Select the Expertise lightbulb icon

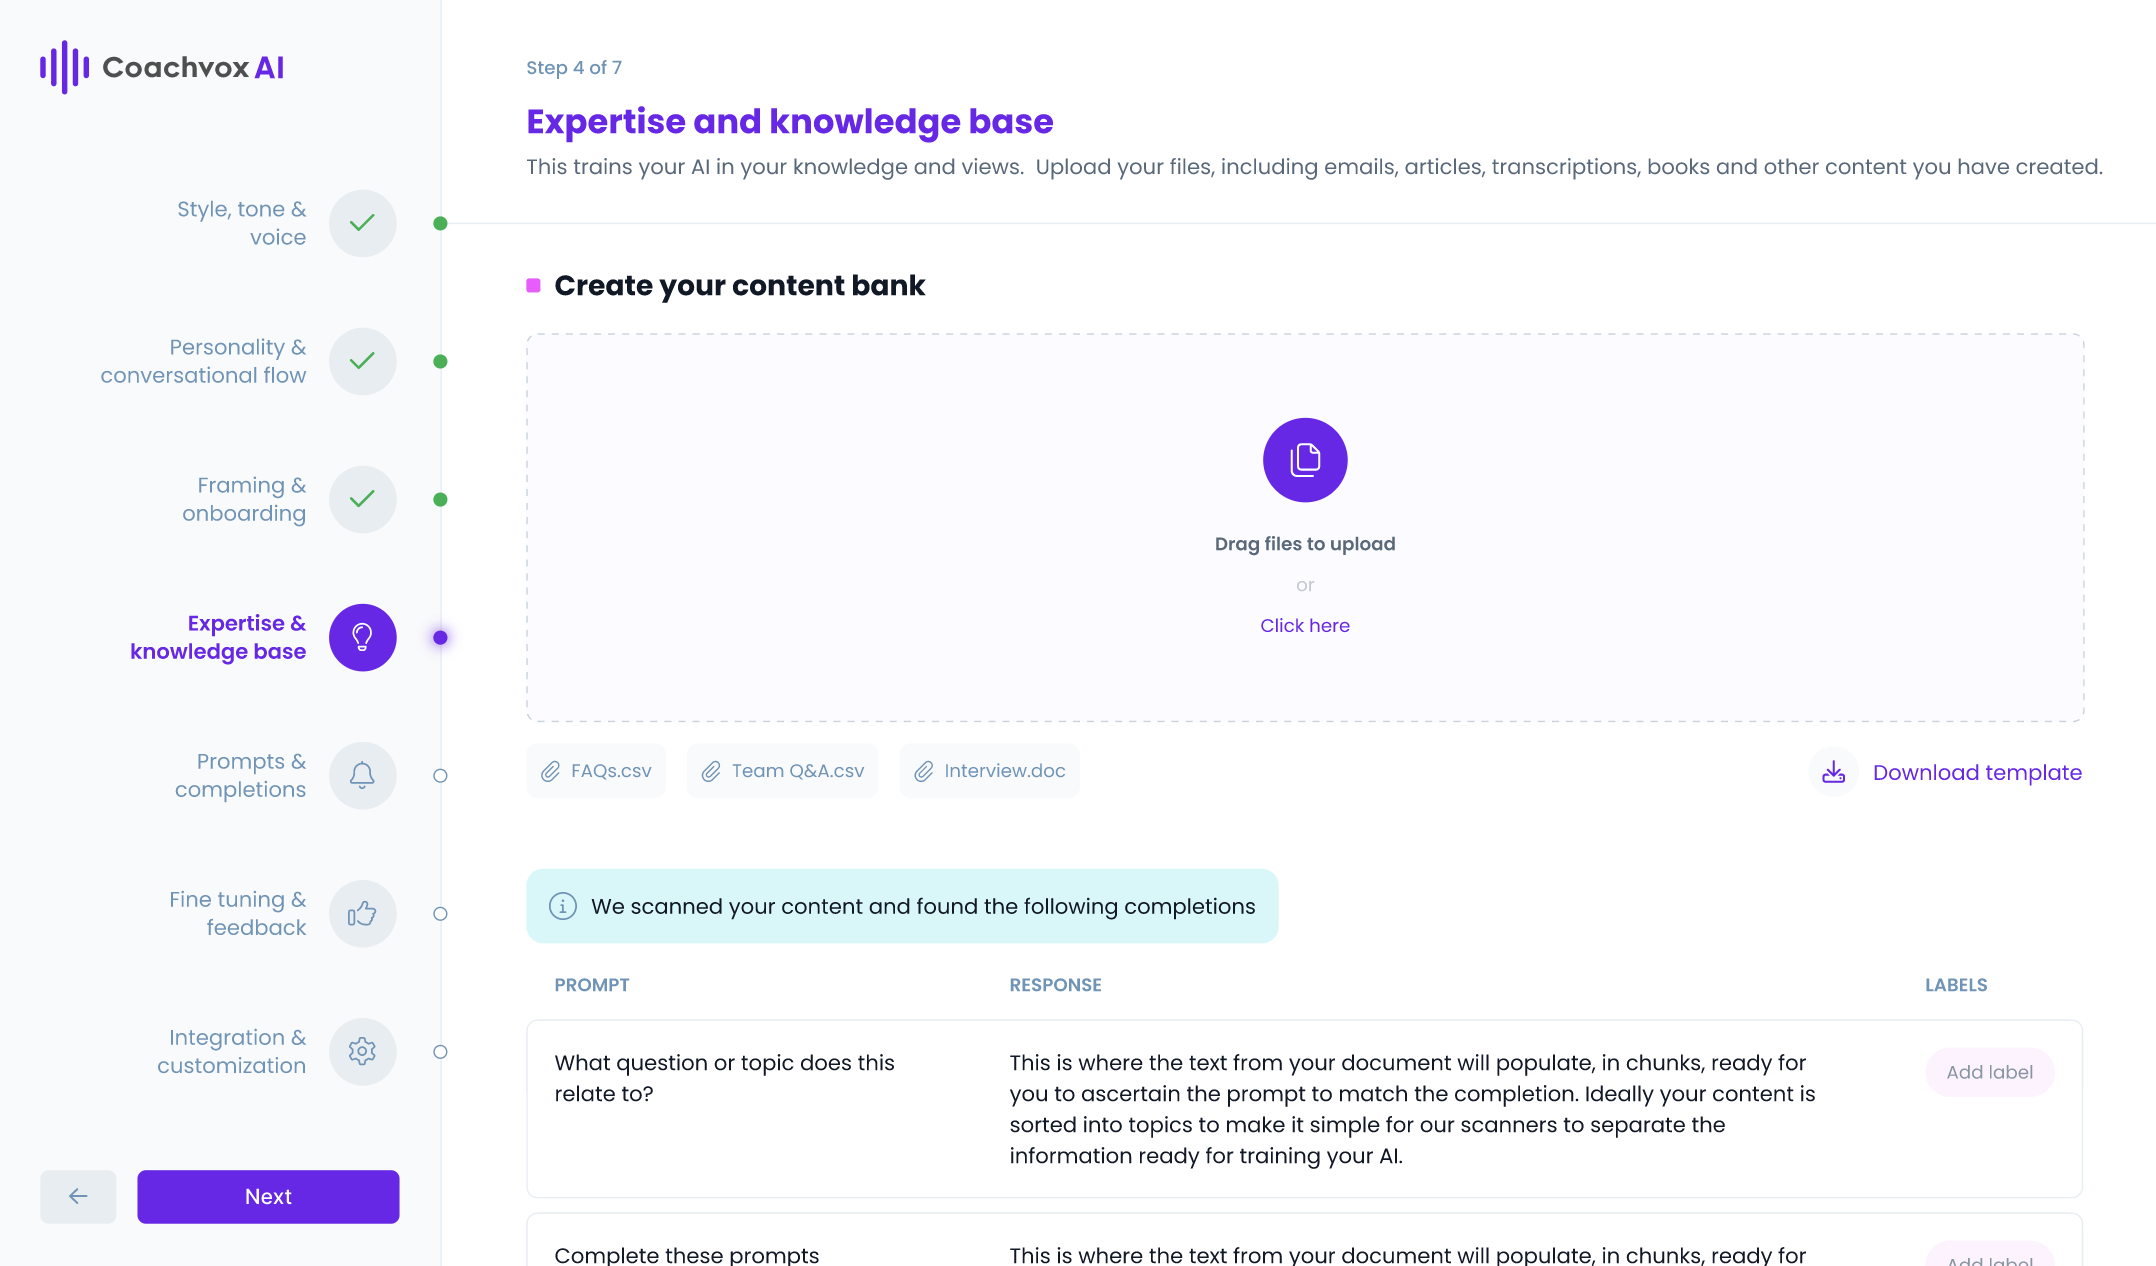tap(363, 637)
